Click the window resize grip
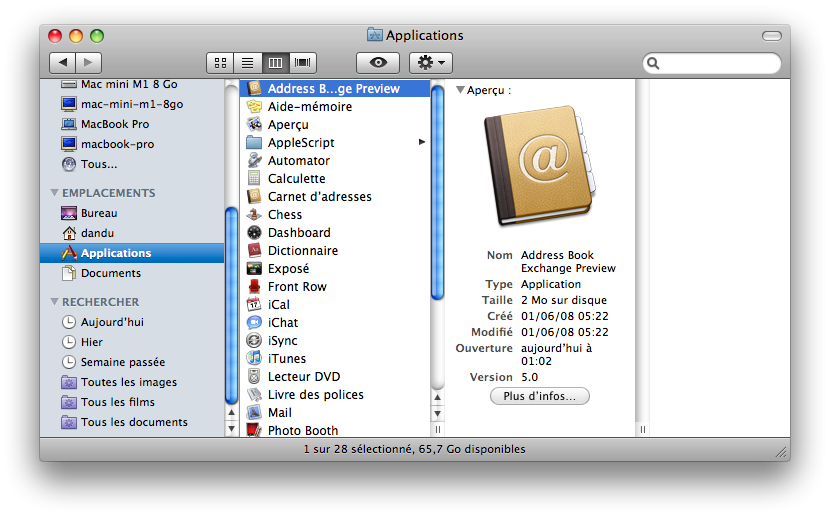Screen dimensions: 830x516 click(781, 451)
